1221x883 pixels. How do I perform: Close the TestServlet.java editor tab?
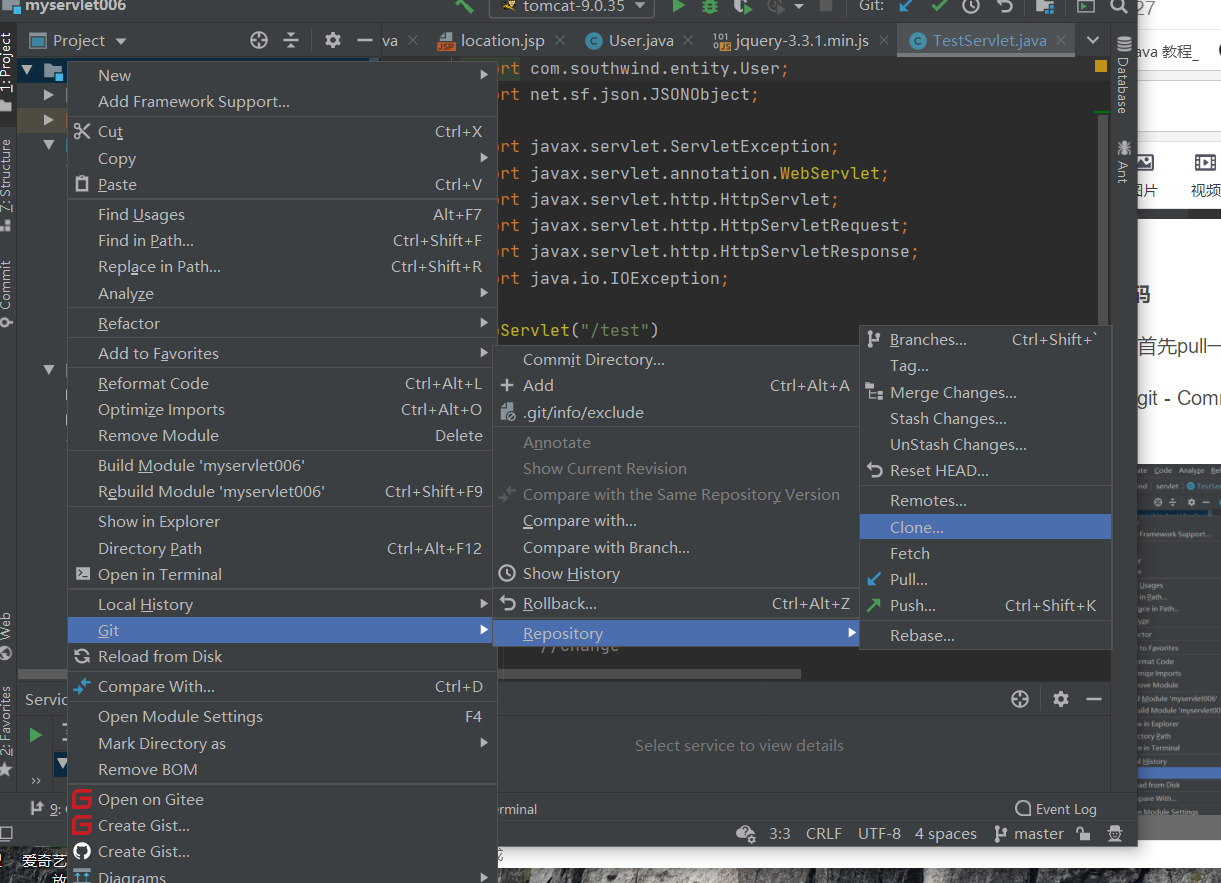[x=1061, y=41]
